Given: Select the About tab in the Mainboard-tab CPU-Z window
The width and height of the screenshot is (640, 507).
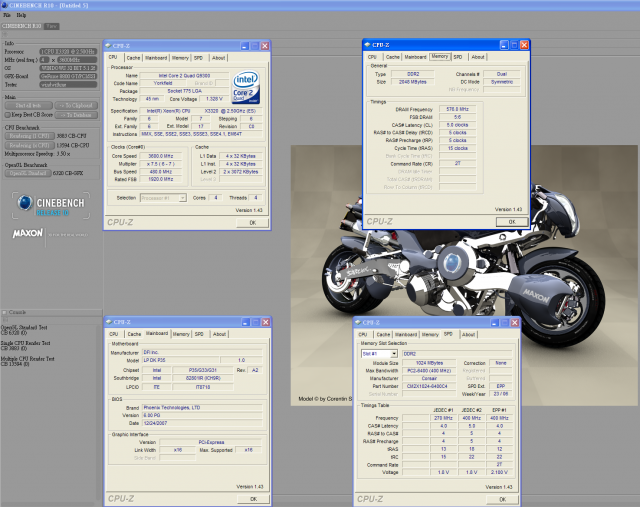Looking at the screenshot, I should coord(219,334).
